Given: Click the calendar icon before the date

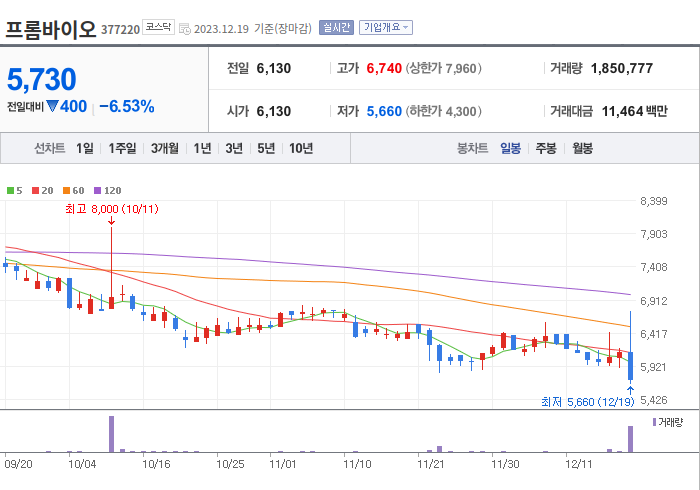Looking at the screenshot, I should coord(185,29).
